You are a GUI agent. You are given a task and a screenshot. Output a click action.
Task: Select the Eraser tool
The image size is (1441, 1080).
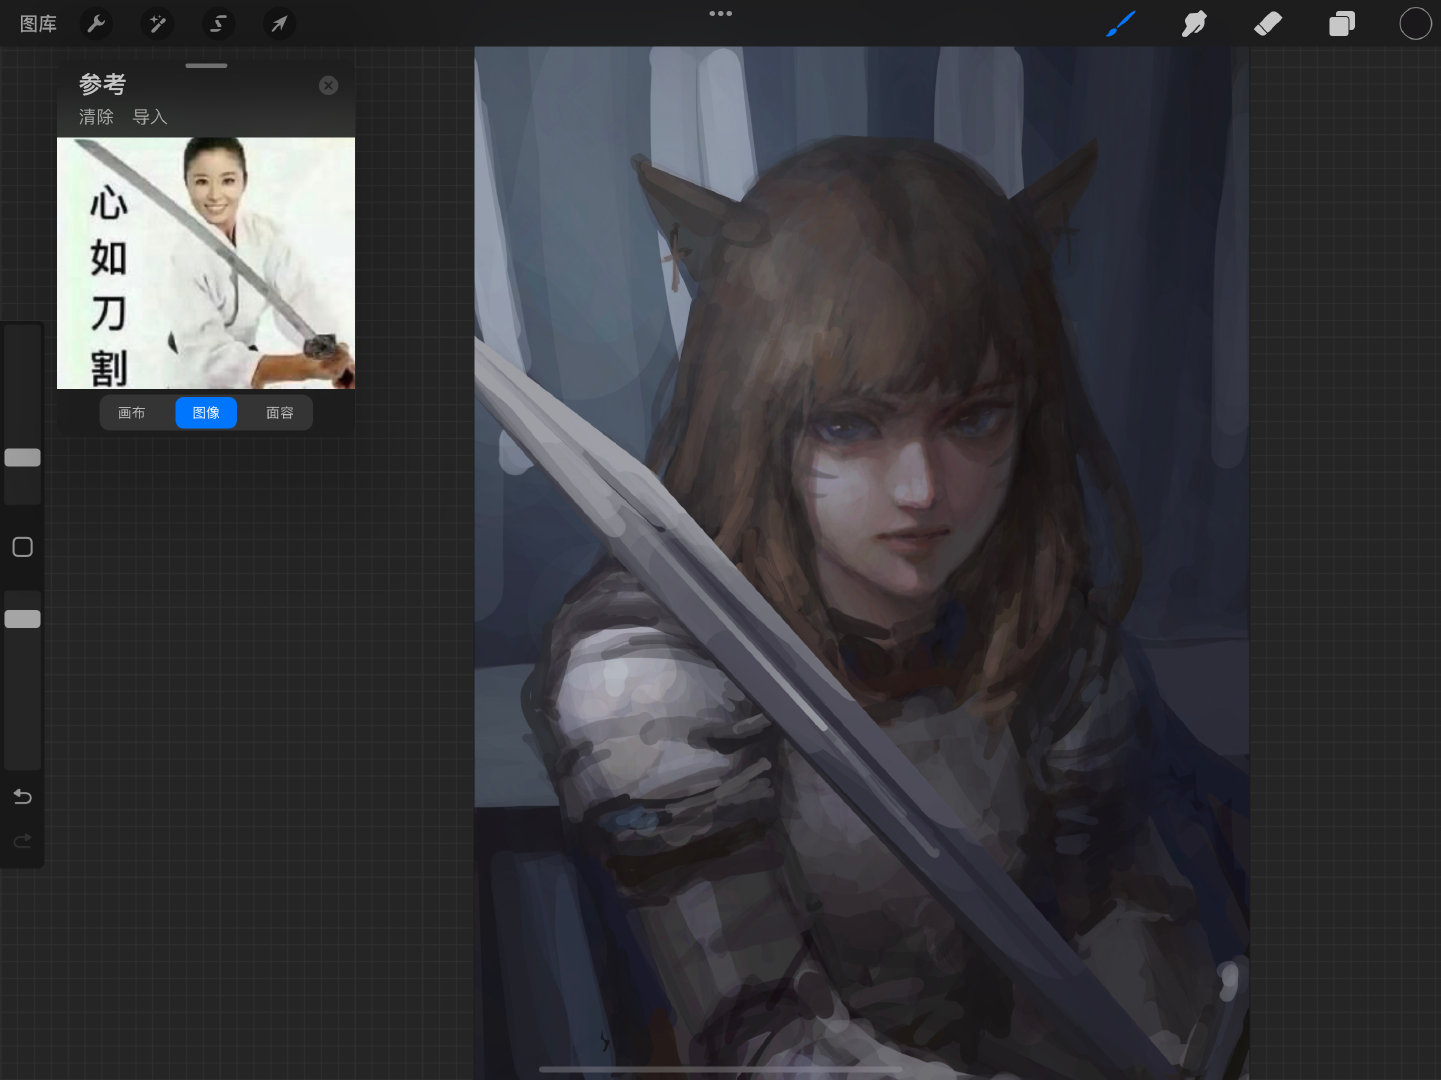[x=1268, y=23]
